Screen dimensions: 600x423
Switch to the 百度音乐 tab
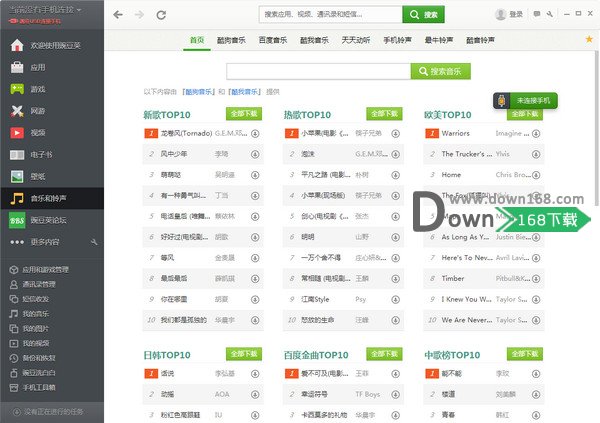click(273, 40)
